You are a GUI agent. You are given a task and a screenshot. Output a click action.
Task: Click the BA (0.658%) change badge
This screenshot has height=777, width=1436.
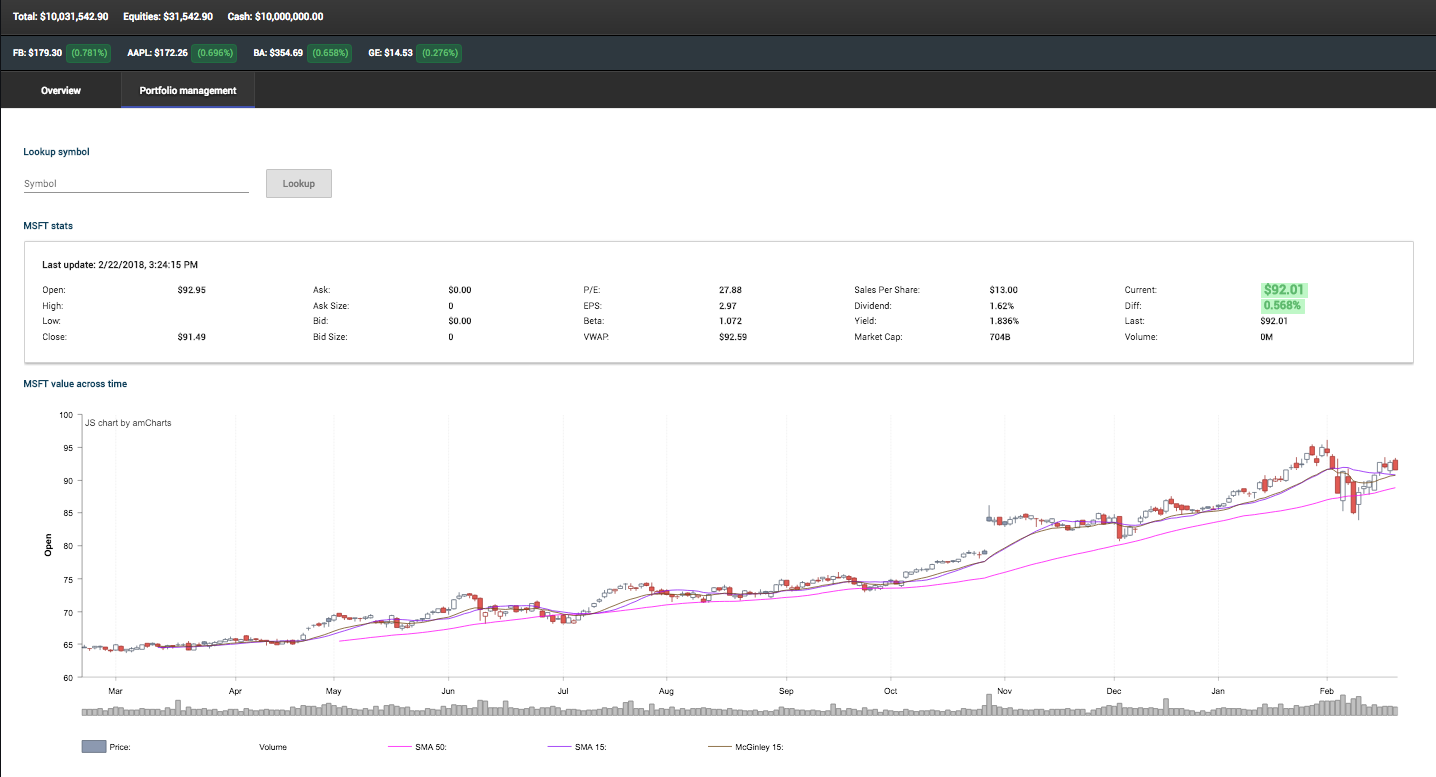pyautogui.click(x=331, y=52)
